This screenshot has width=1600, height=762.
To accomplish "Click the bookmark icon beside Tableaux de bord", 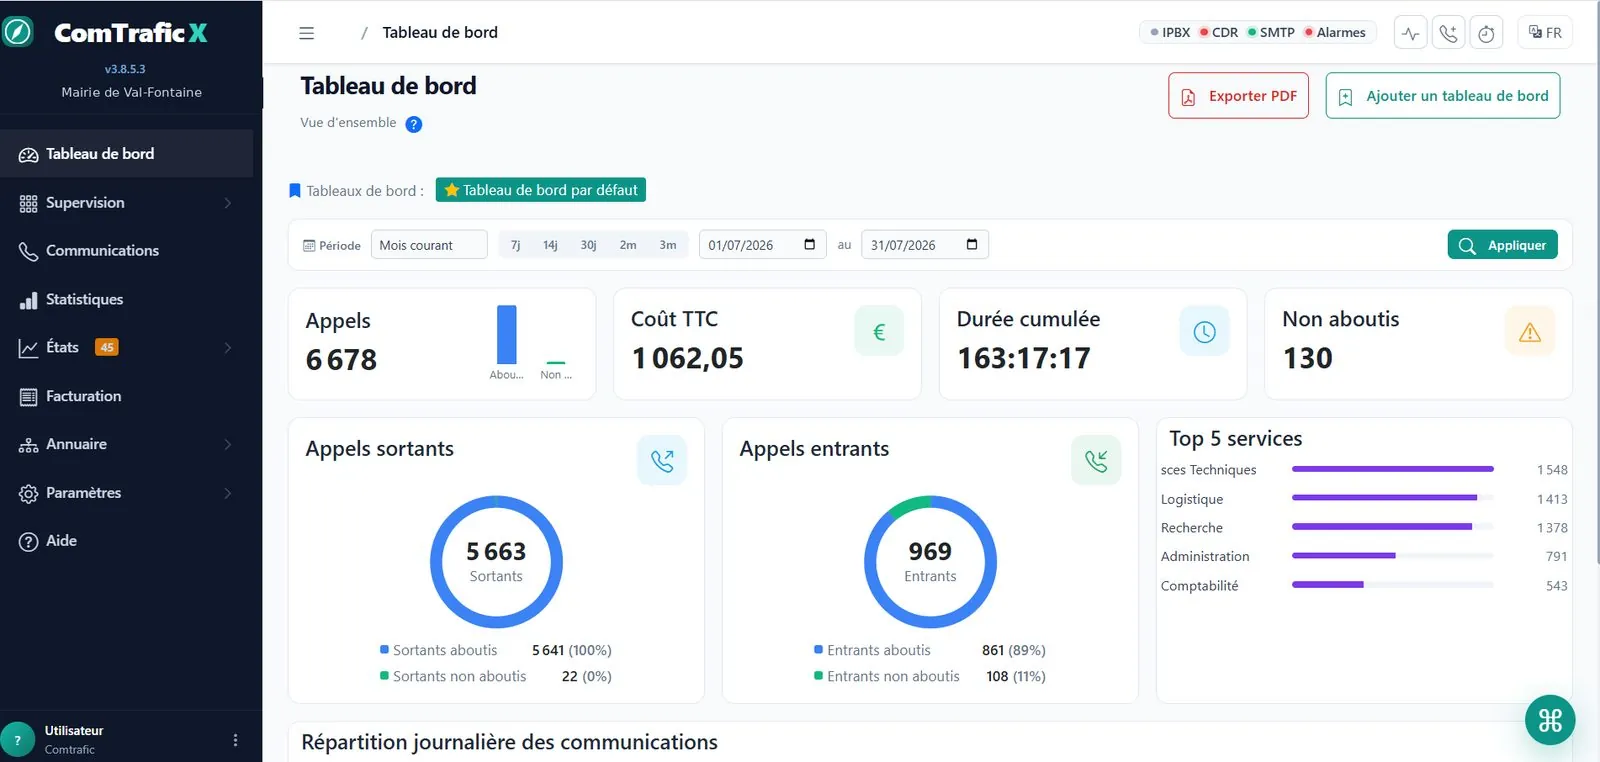I will pyautogui.click(x=295, y=190).
